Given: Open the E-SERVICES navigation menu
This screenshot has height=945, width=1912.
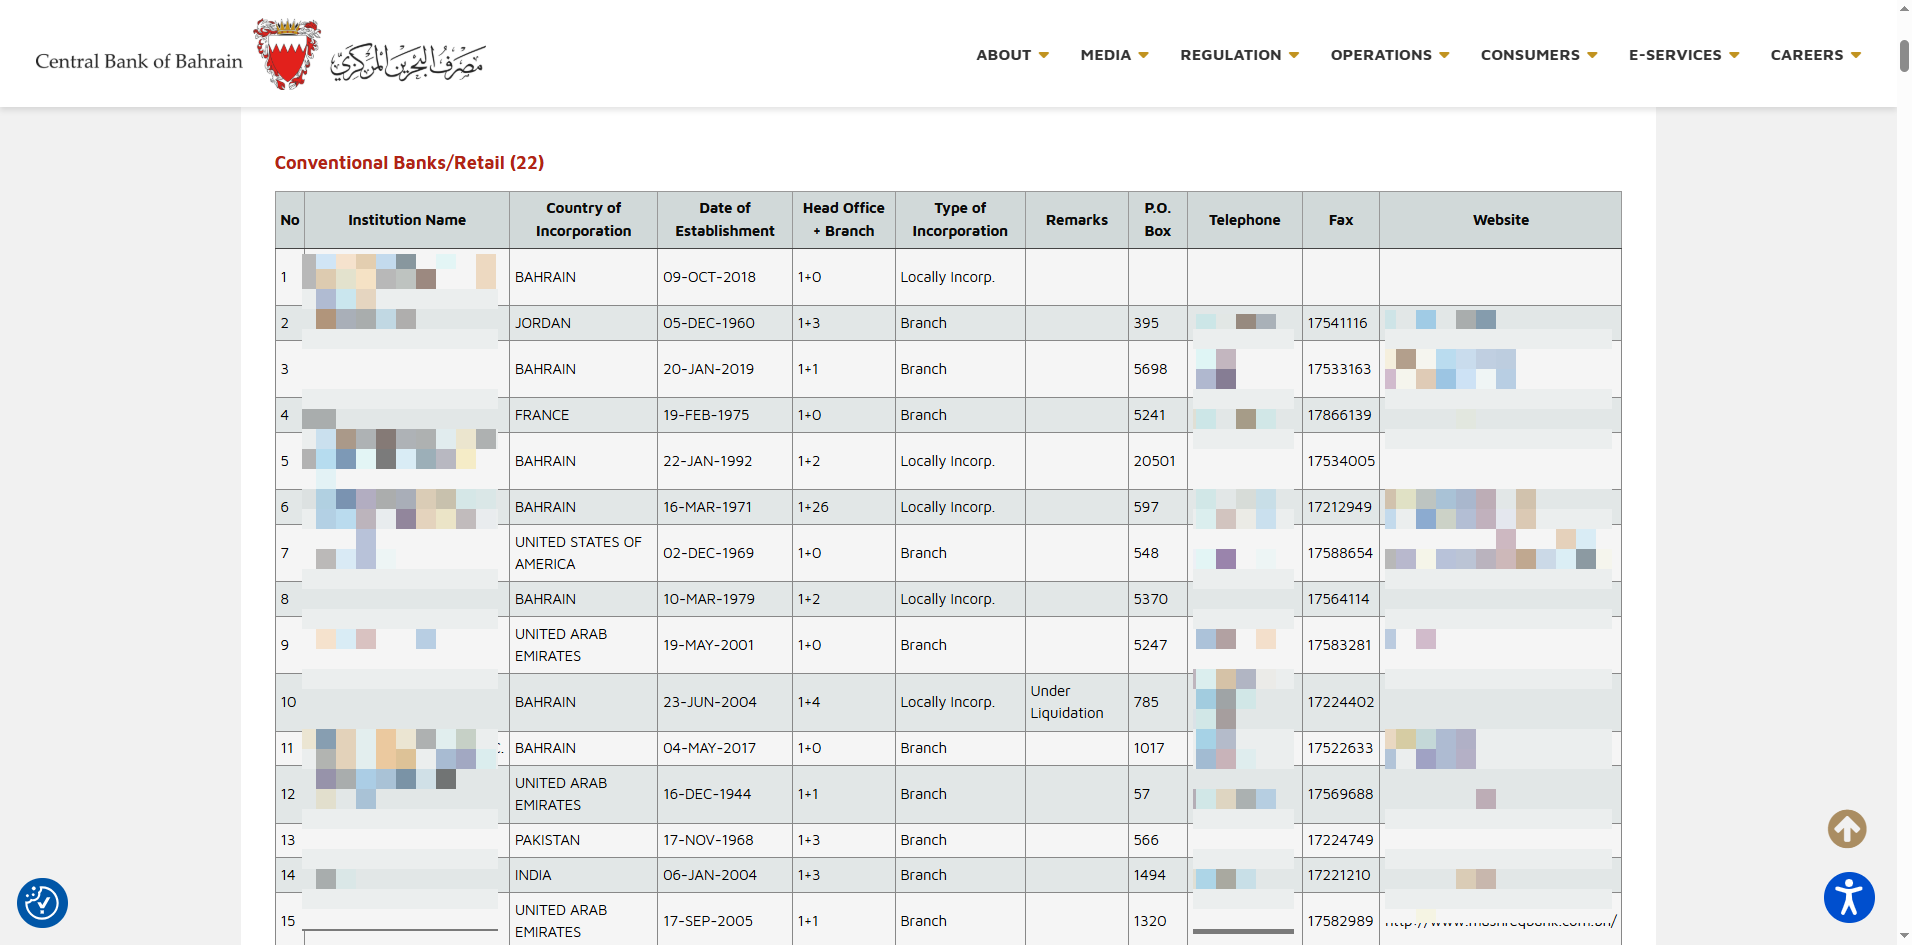Looking at the screenshot, I should (x=1683, y=55).
